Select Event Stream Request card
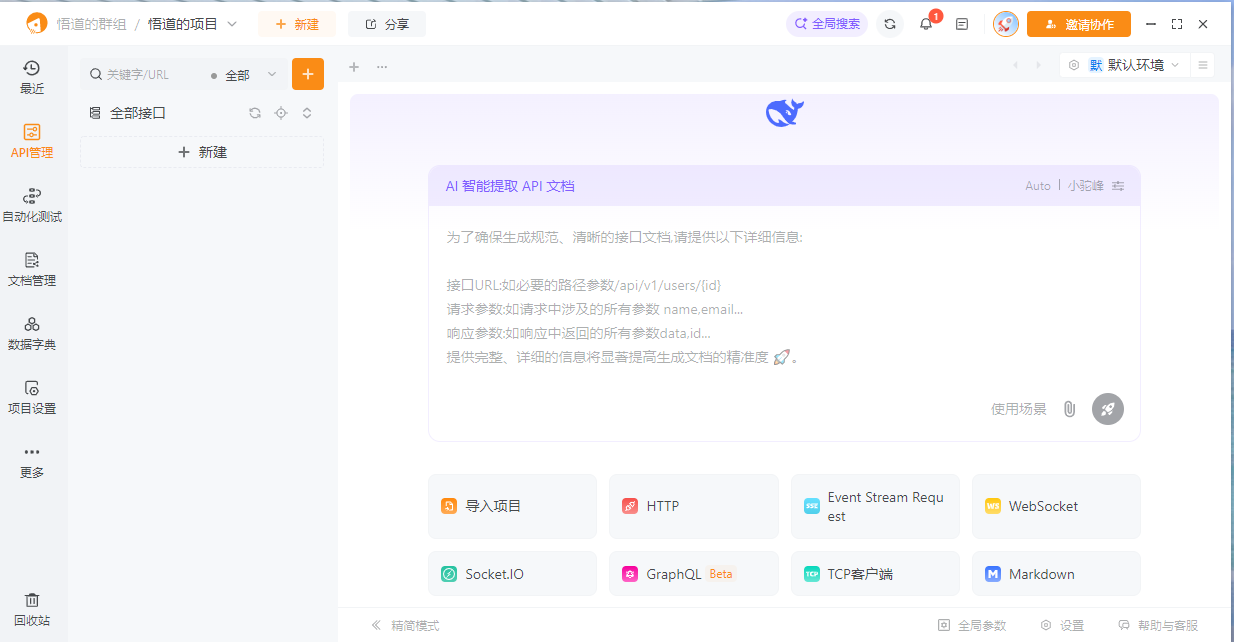Screen dimensions: 1234x642 875,506
